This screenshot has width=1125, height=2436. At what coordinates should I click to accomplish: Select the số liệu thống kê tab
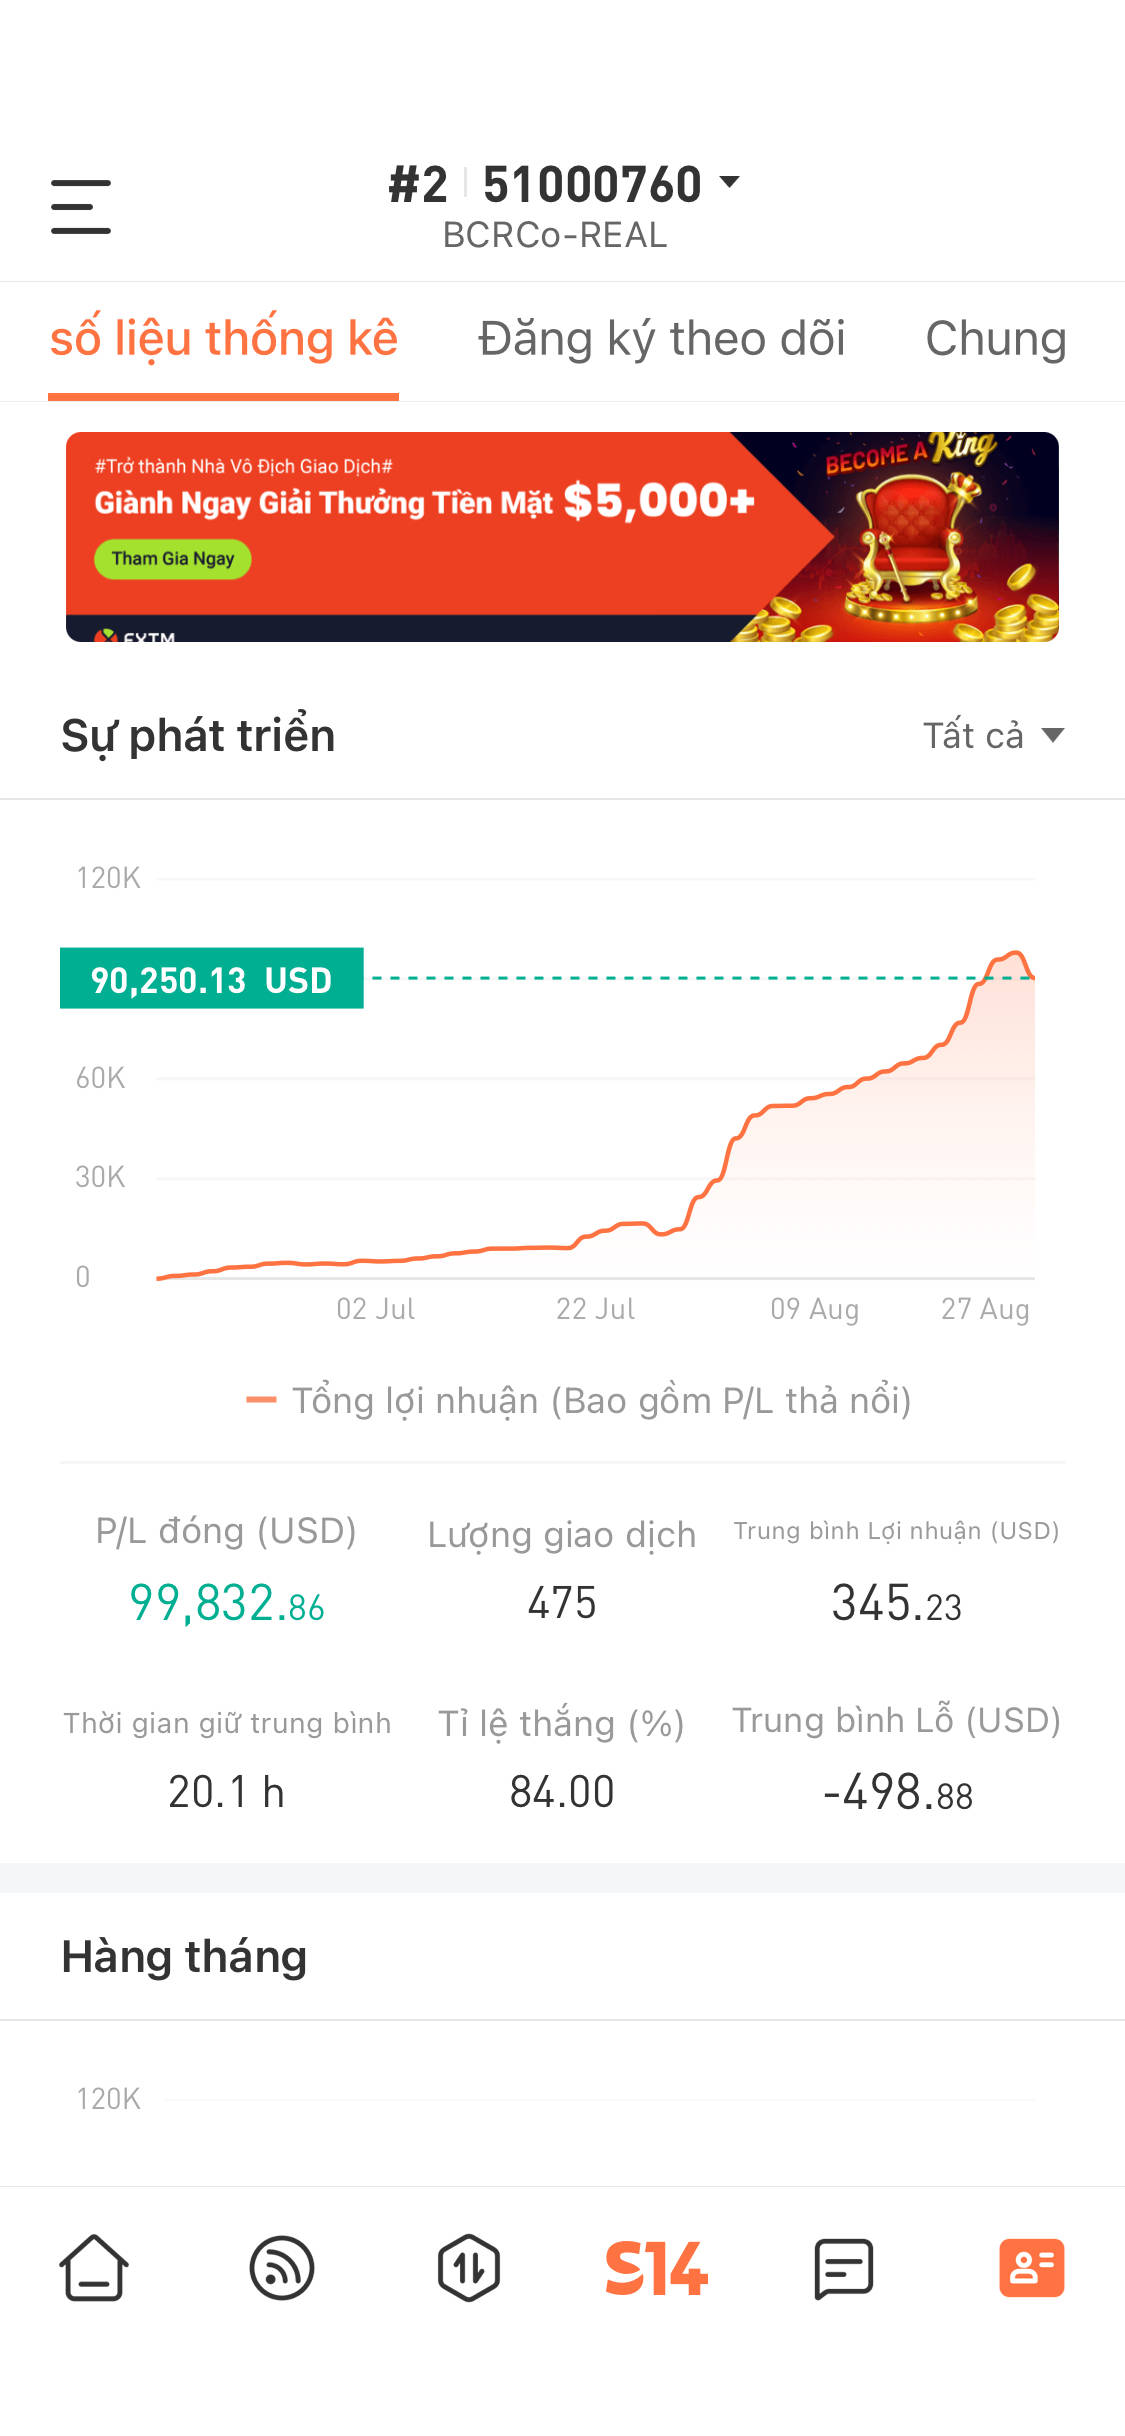click(224, 338)
